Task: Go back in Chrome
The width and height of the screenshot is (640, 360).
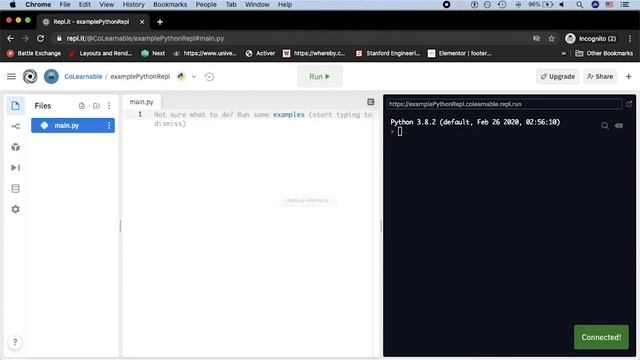Action: [10, 38]
